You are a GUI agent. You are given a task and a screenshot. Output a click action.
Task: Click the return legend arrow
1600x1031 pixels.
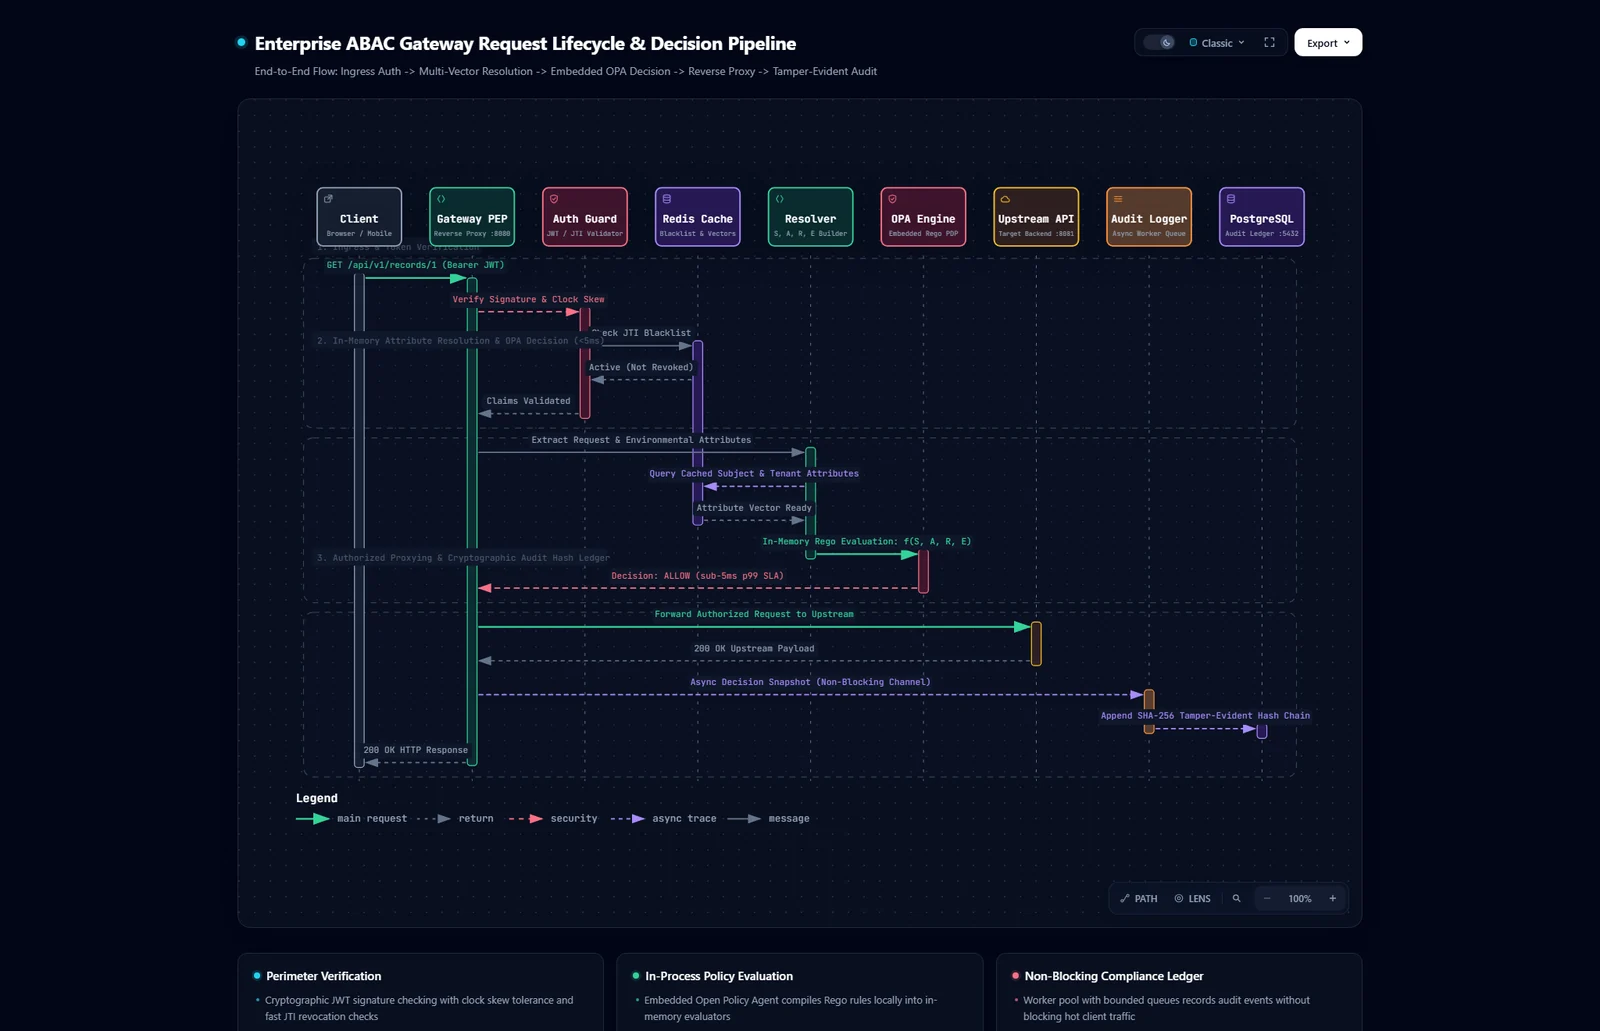pos(434,819)
